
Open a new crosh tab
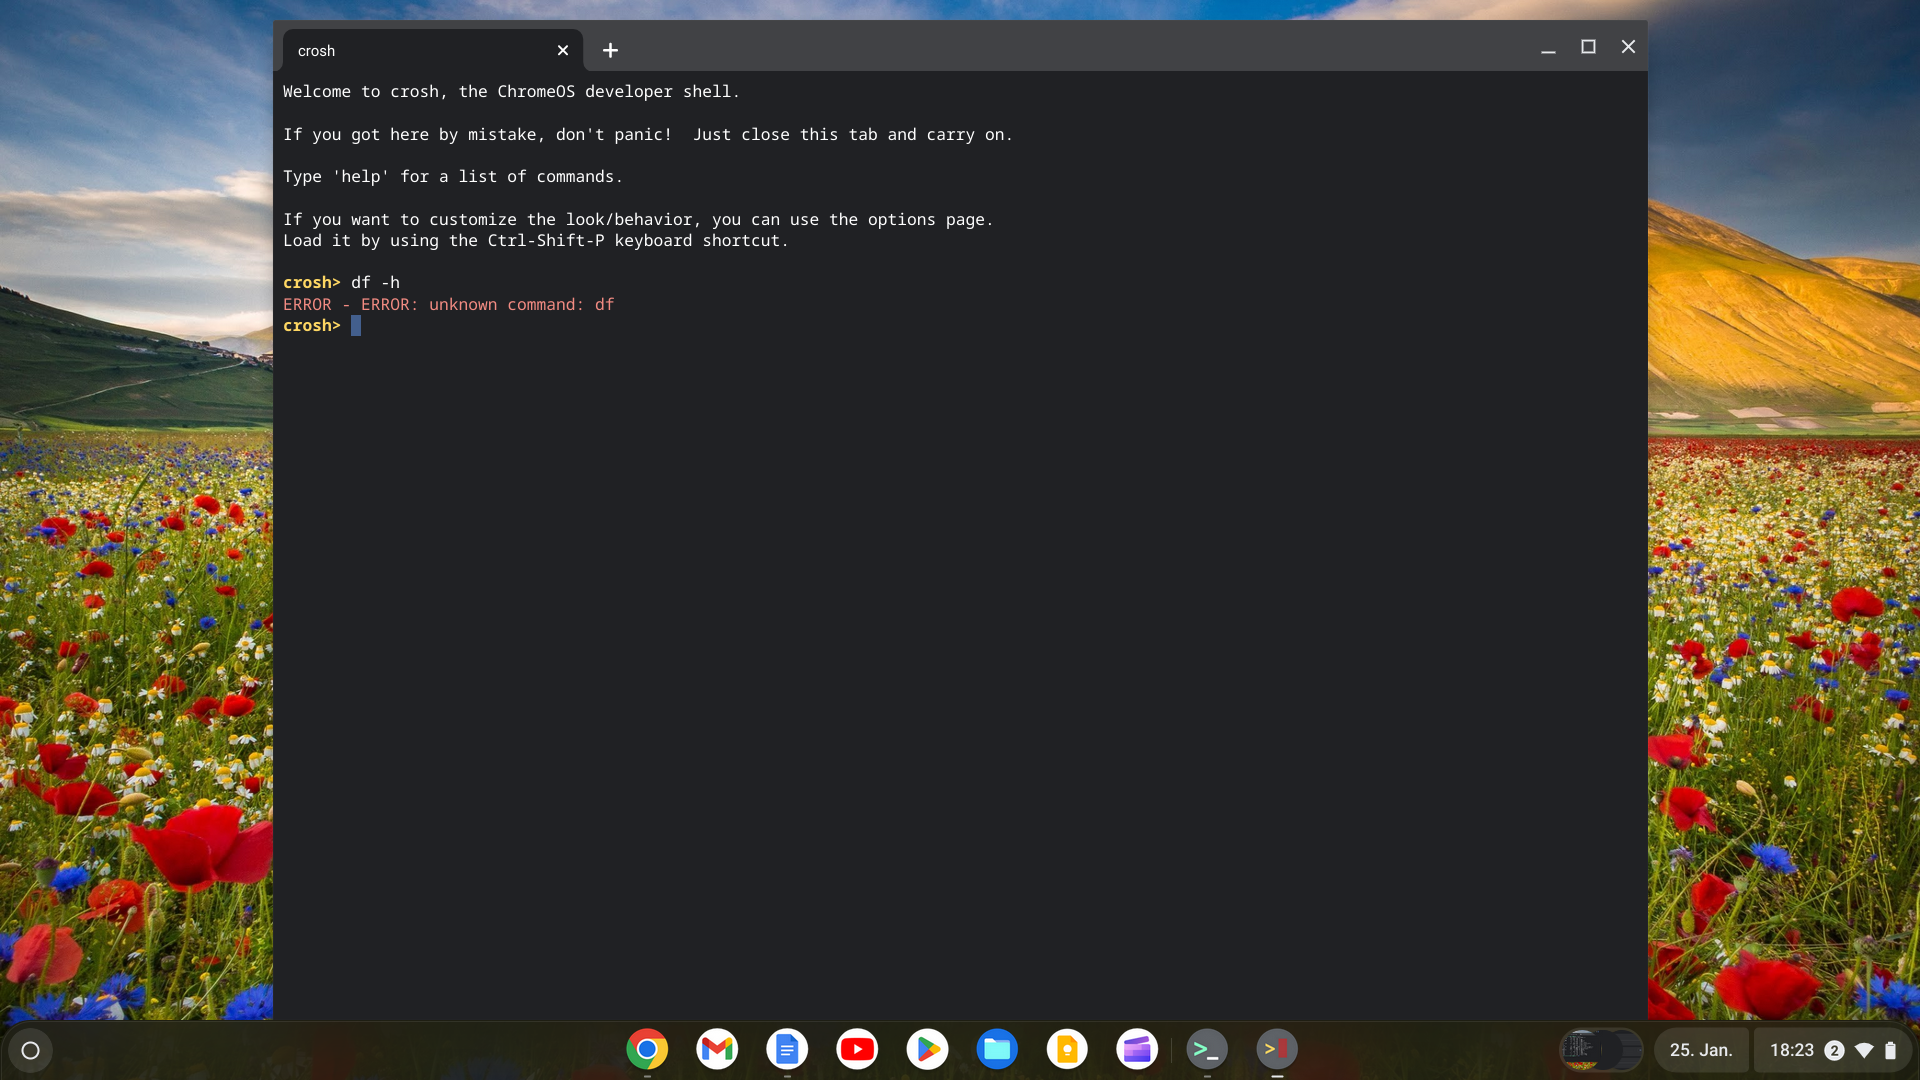coord(610,50)
